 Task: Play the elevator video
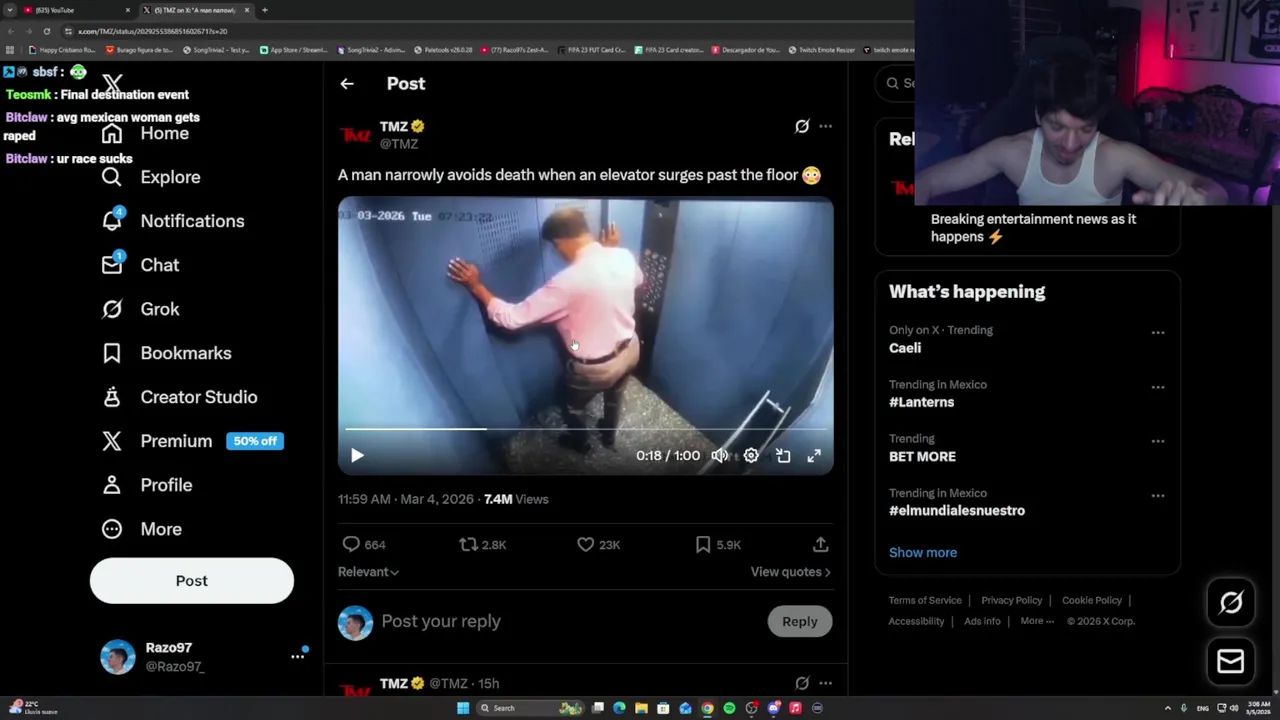pyautogui.click(x=357, y=456)
